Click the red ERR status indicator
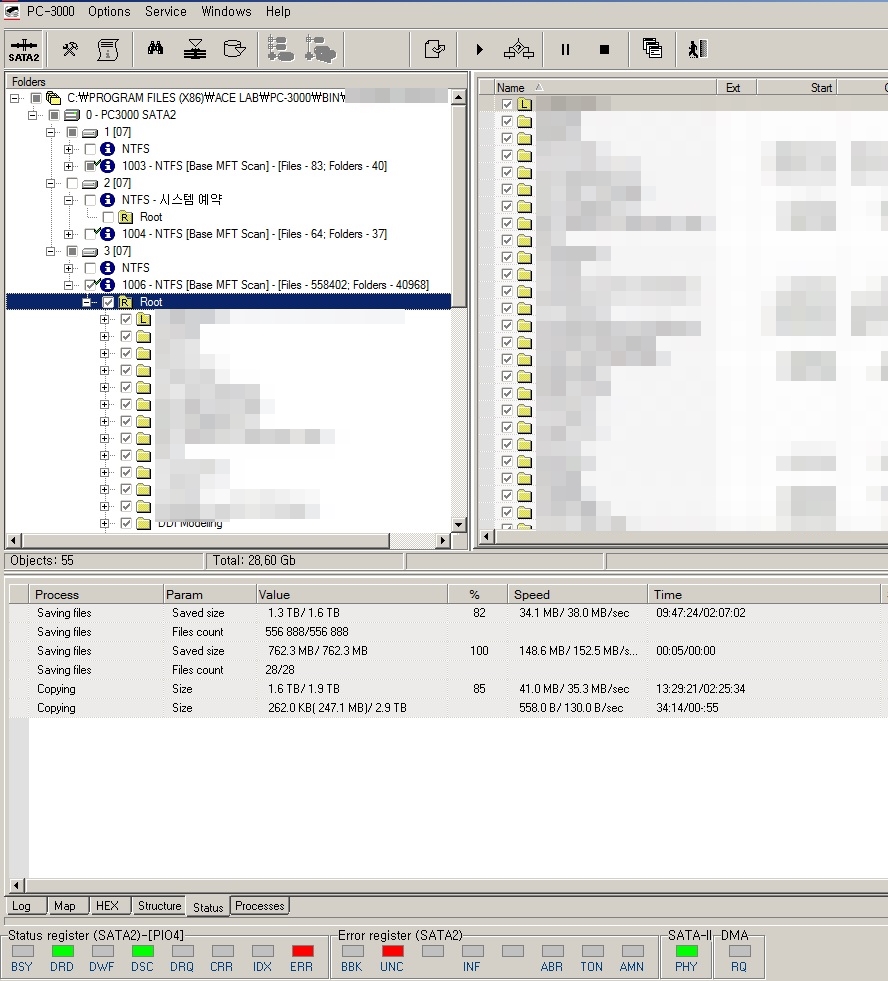The image size is (888, 981). [x=302, y=951]
